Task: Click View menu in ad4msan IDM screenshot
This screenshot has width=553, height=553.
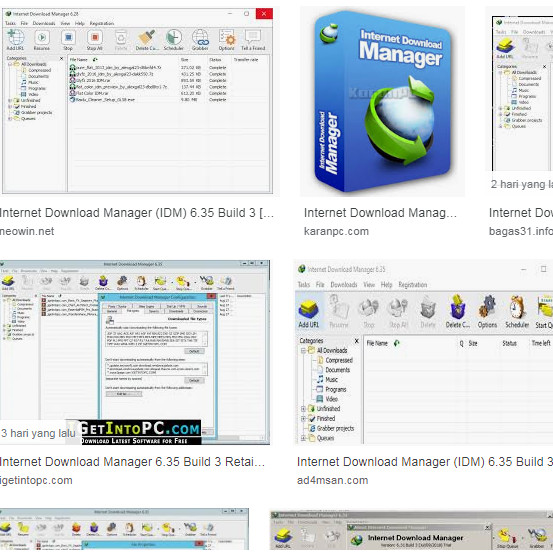Action: (369, 284)
